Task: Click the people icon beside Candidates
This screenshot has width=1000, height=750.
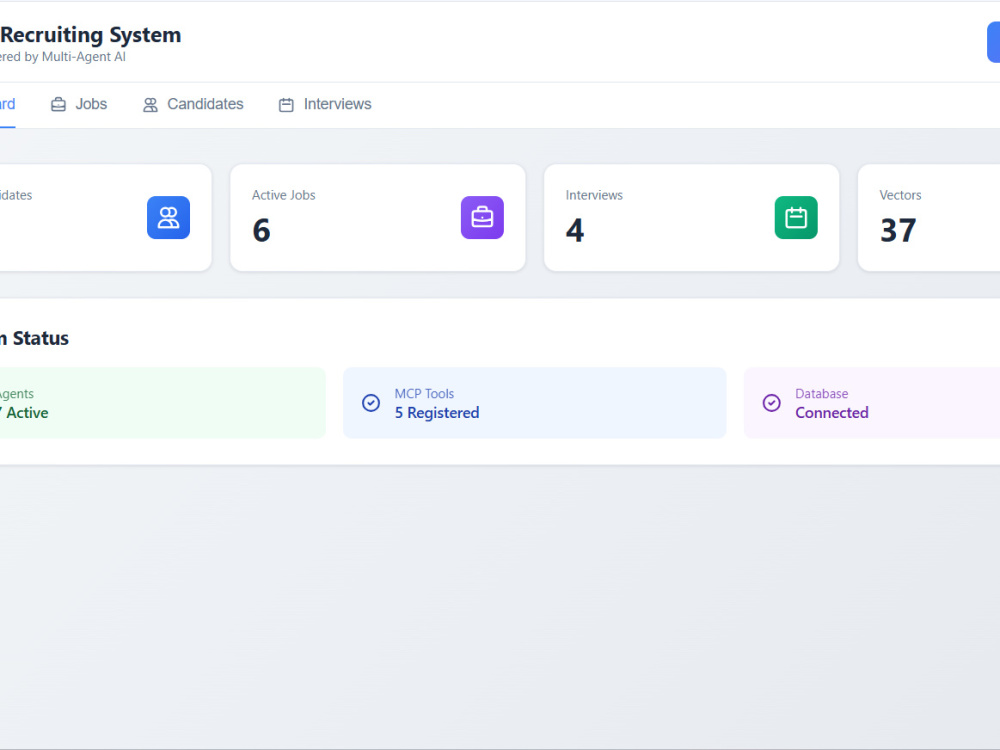Action: click(150, 105)
